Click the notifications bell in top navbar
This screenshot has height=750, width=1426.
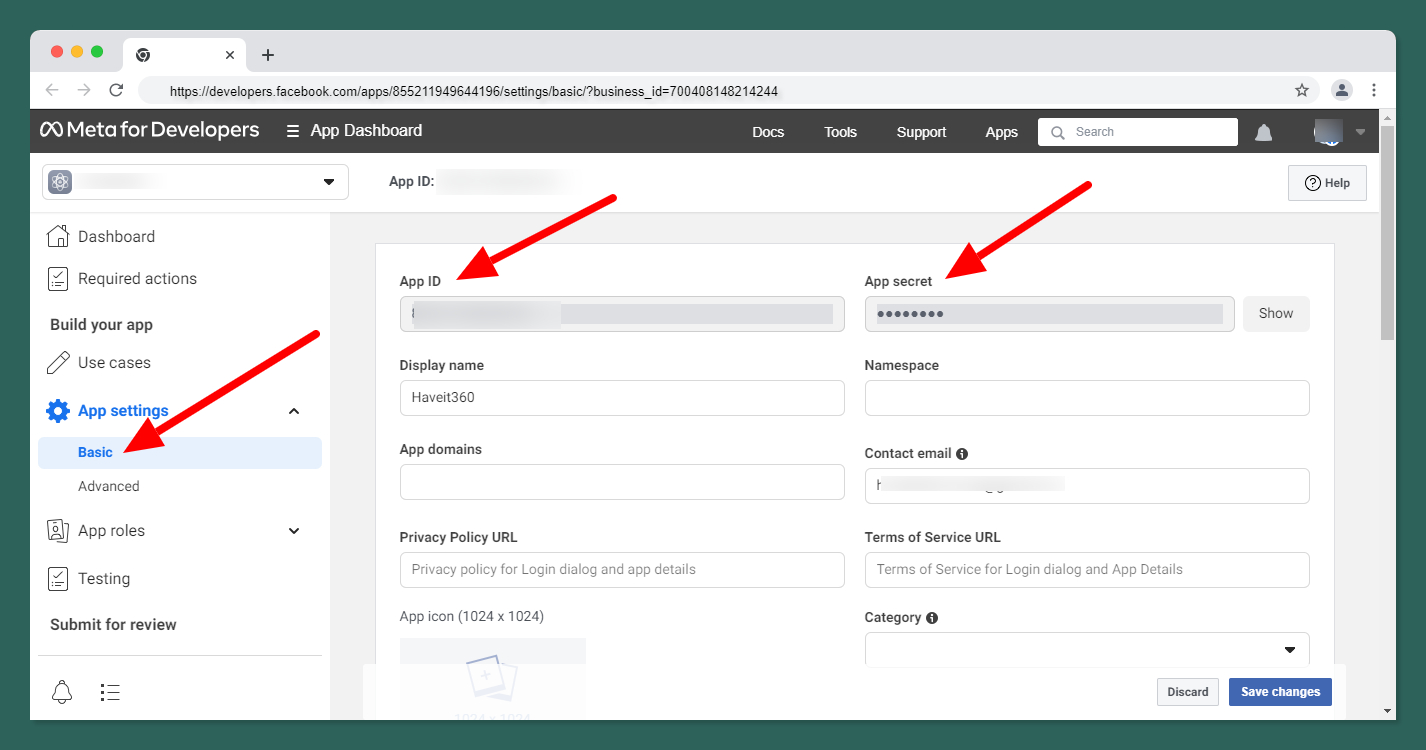pos(1264,132)
